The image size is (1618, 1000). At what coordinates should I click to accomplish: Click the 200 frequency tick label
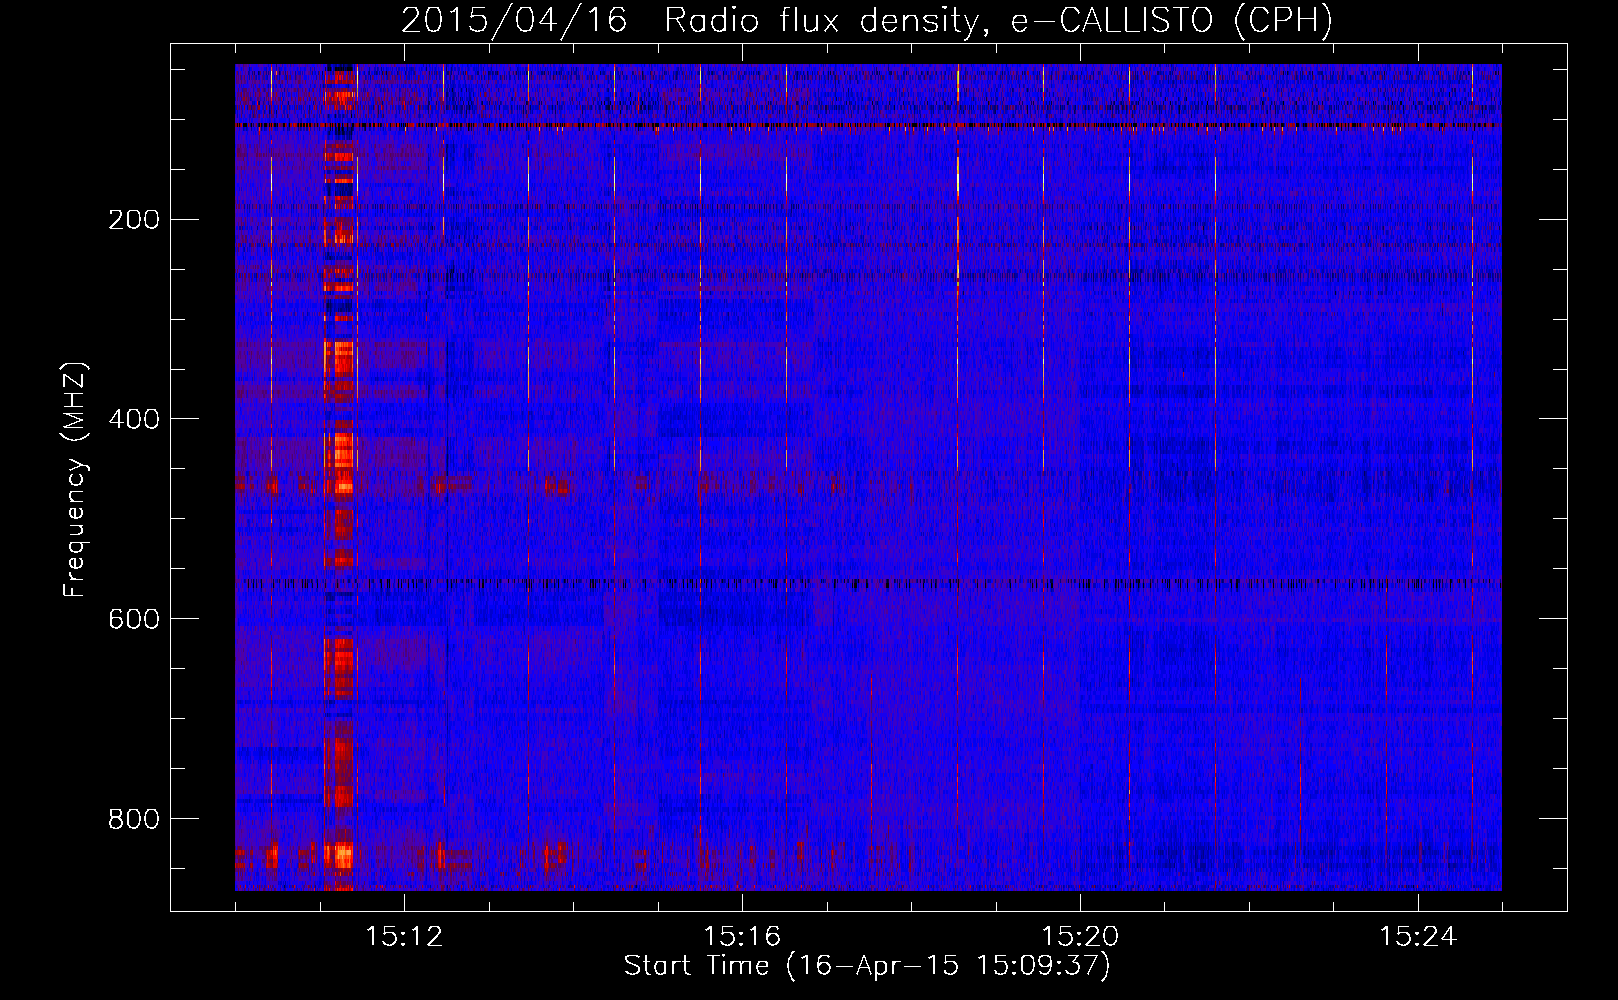point(134,220)
